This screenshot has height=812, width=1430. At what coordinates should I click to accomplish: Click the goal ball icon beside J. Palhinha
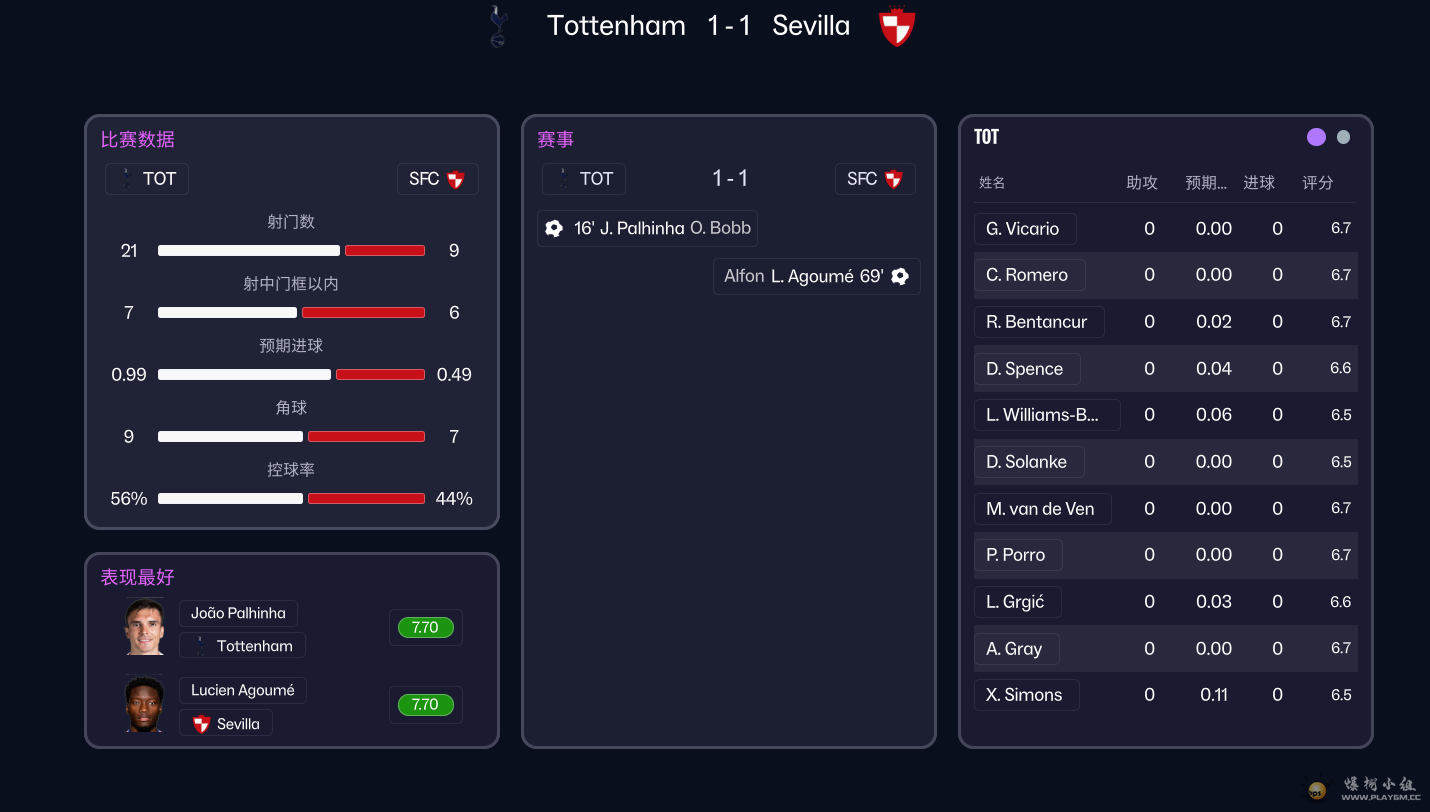pos(554,228)
